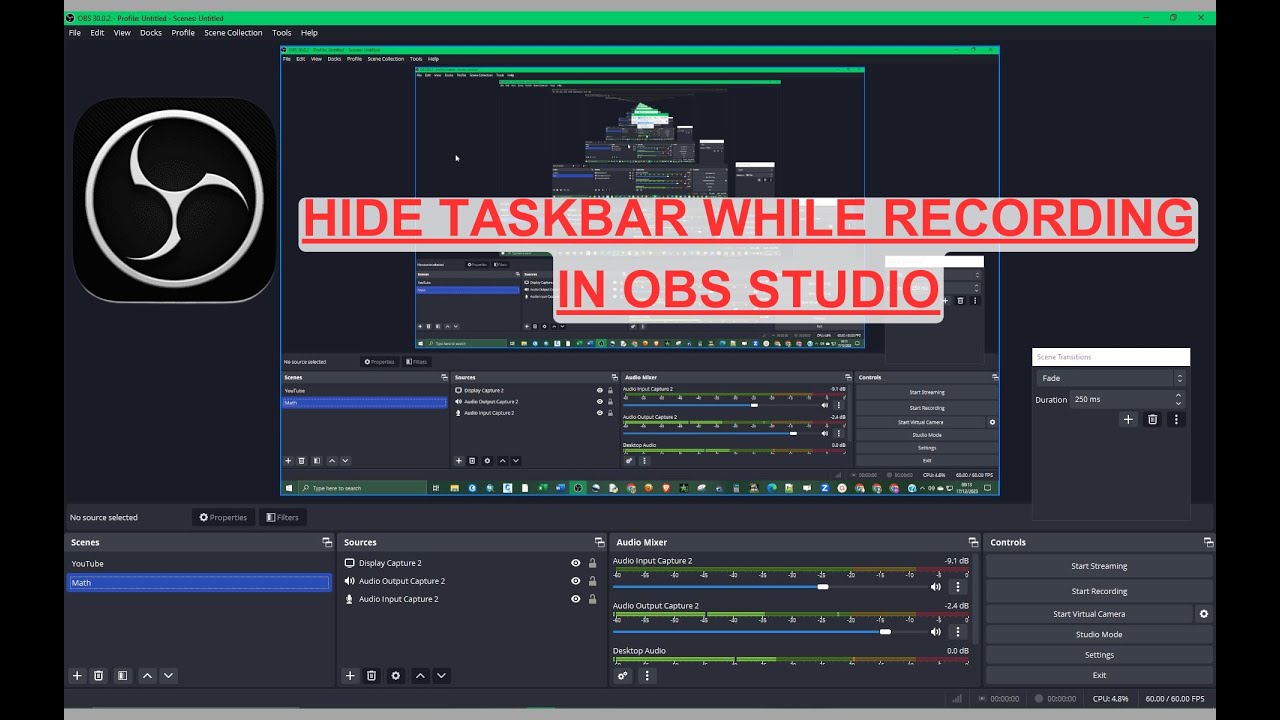
Task: Open the View menu
Action: [122, 33]
